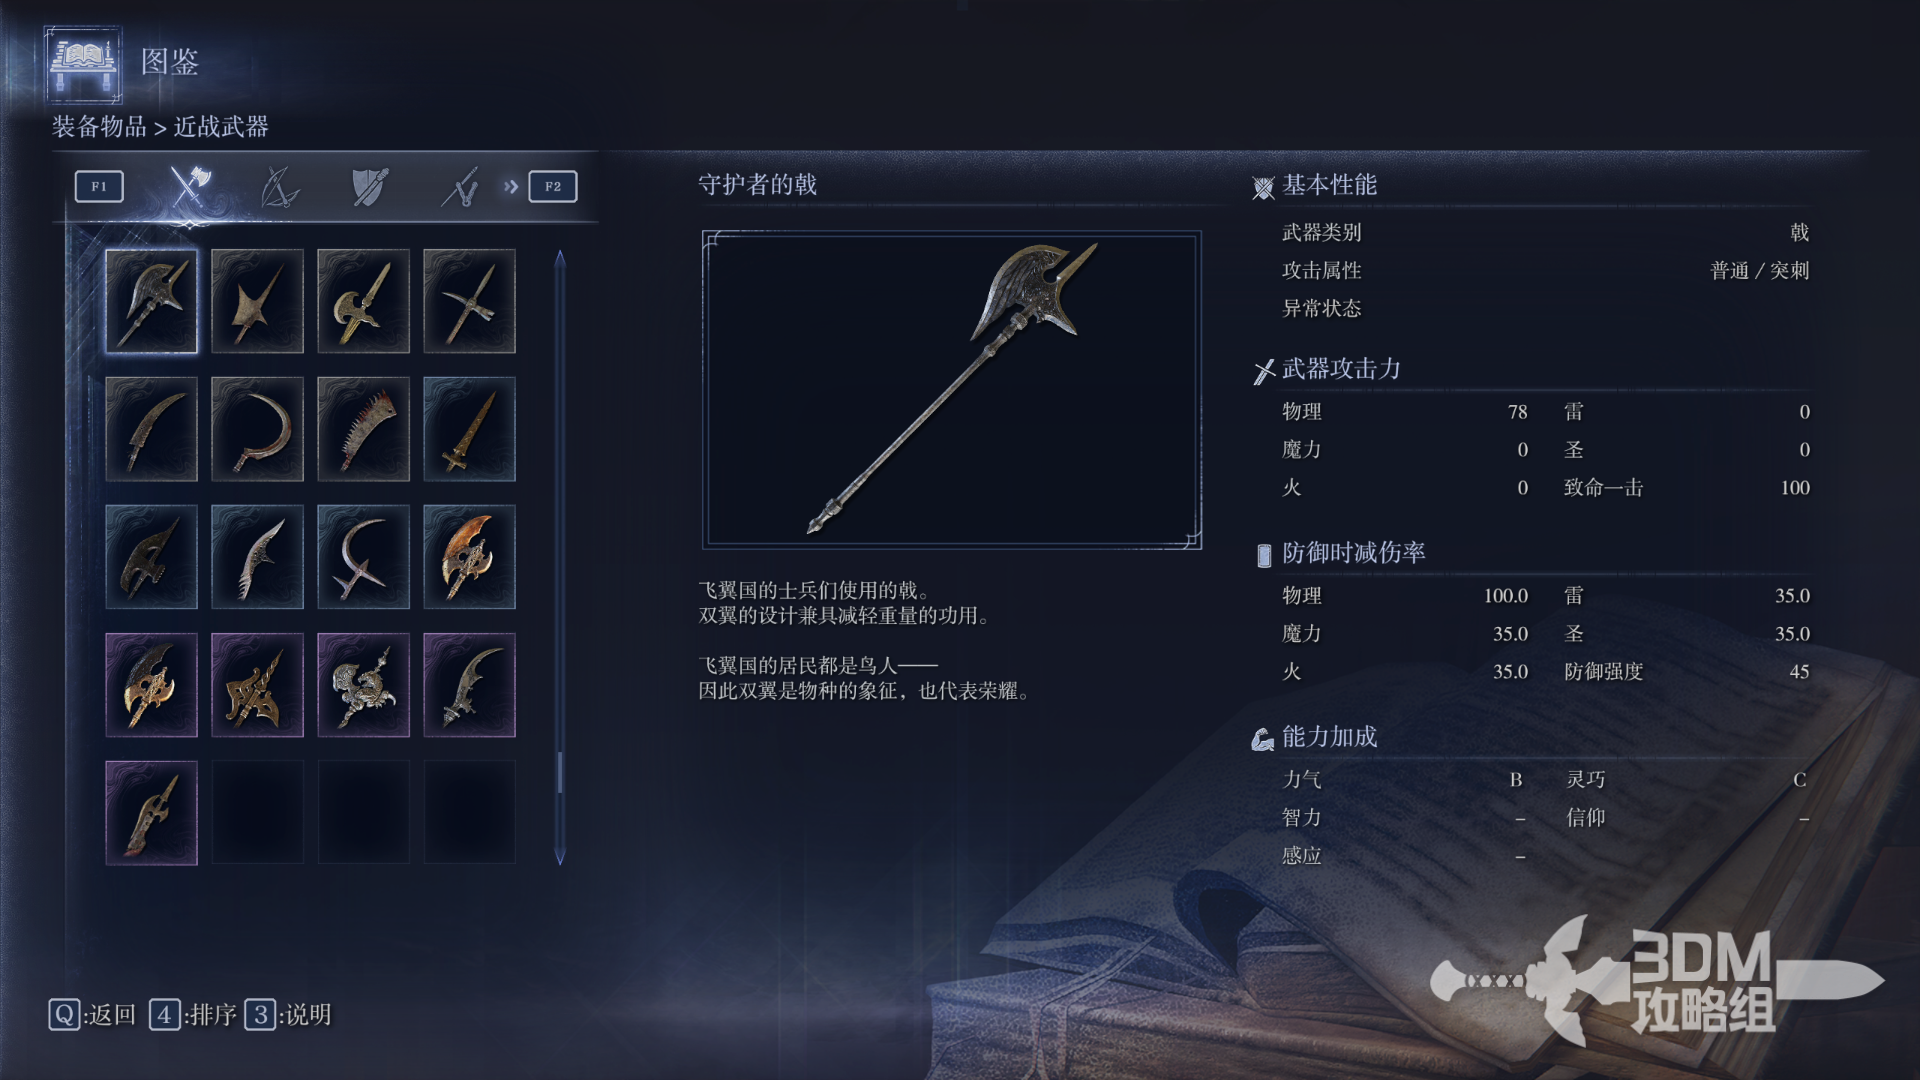The image size is (1920, 1080).
Task: Open the crossed staff and sword tab icon
Action: click(x=460, y=187)
